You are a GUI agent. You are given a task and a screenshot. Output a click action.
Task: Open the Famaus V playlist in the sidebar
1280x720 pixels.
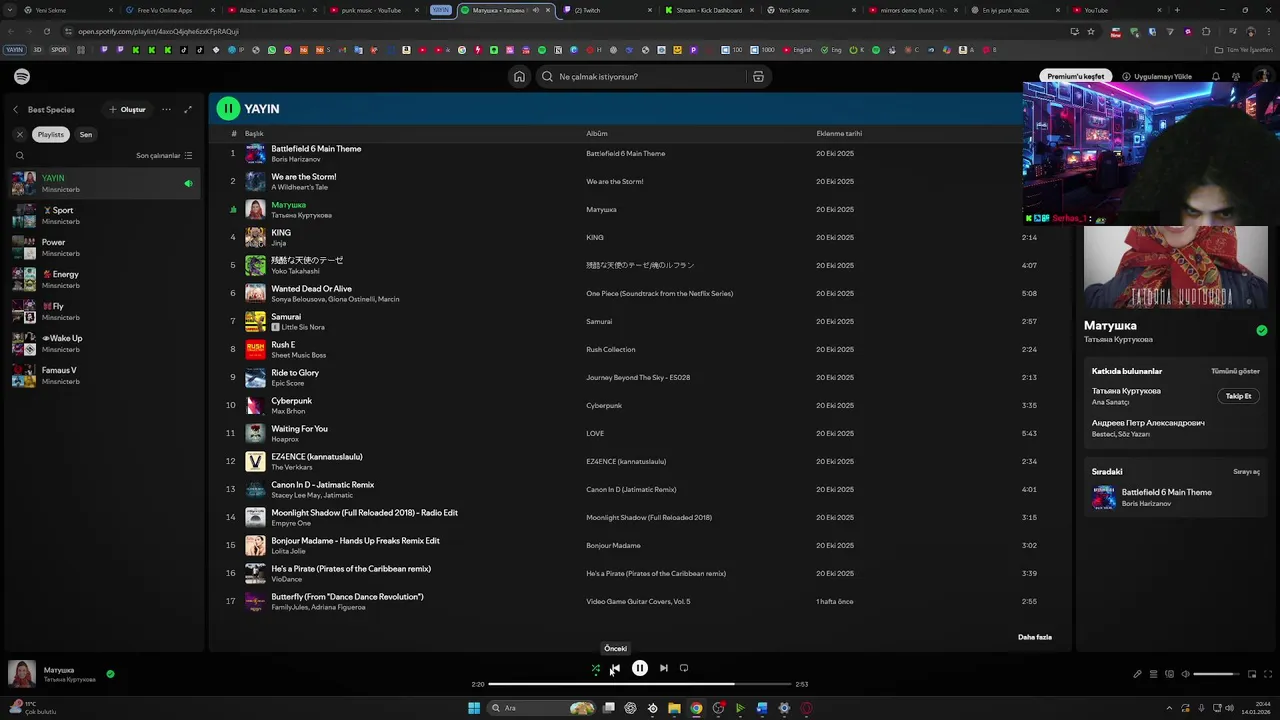102,375
